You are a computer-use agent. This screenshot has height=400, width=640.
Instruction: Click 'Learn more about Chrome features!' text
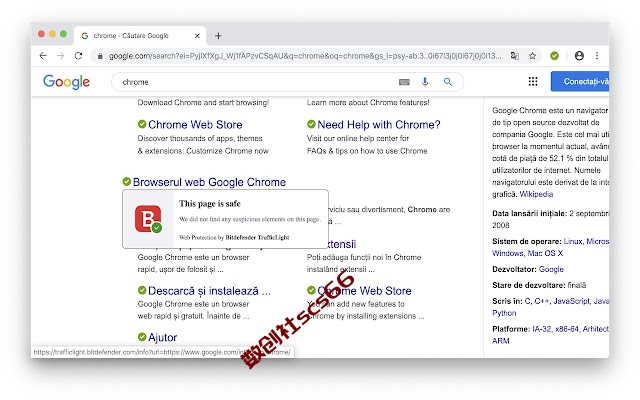click(x=368, y=102)
